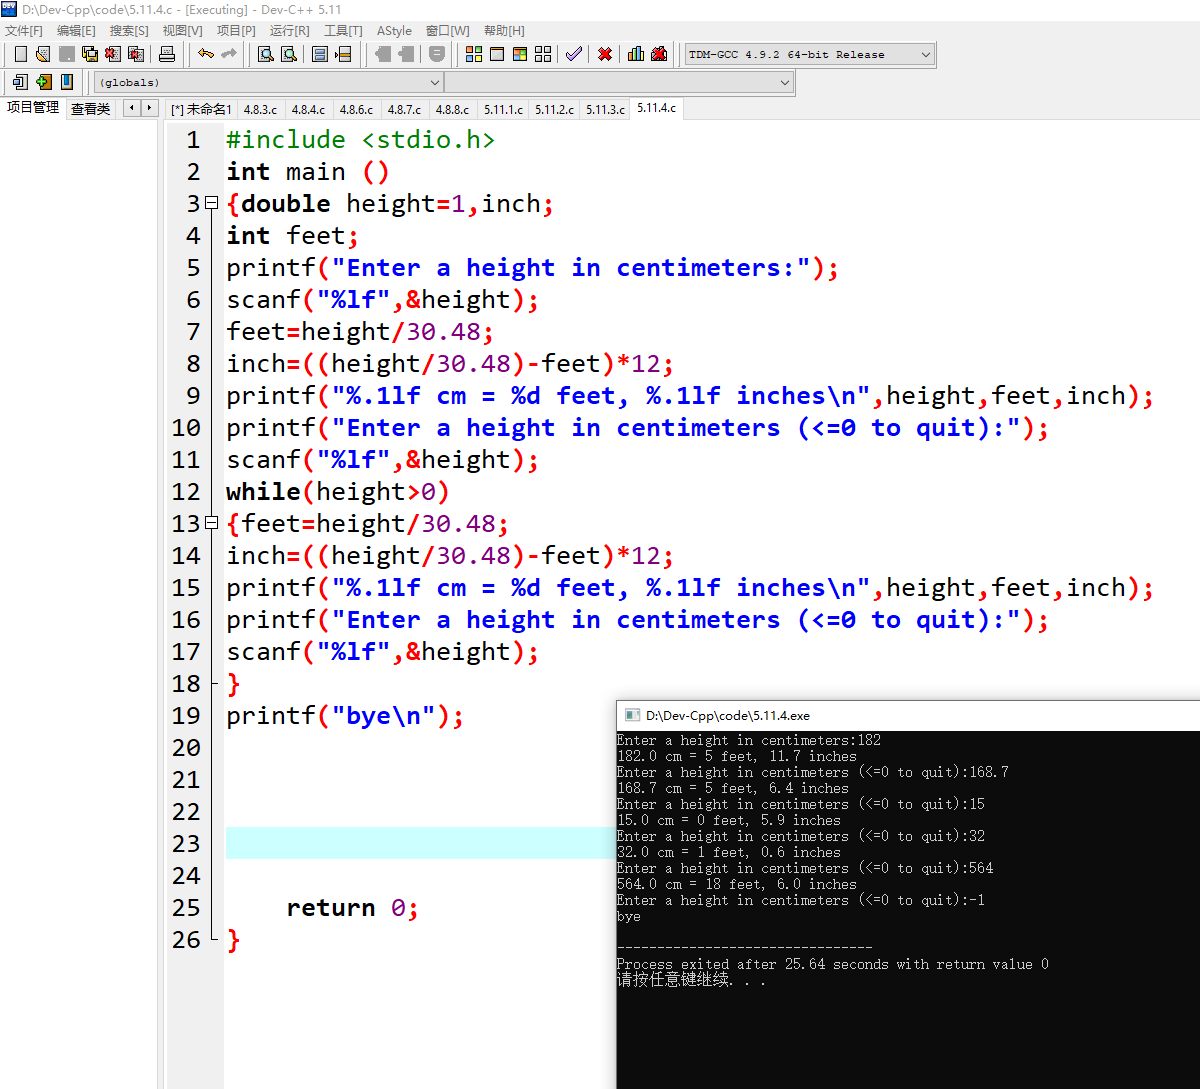Select the active 5.11.4.c file tab
Viewport: 1200px width, 1089px height.
tap(656, 108)
